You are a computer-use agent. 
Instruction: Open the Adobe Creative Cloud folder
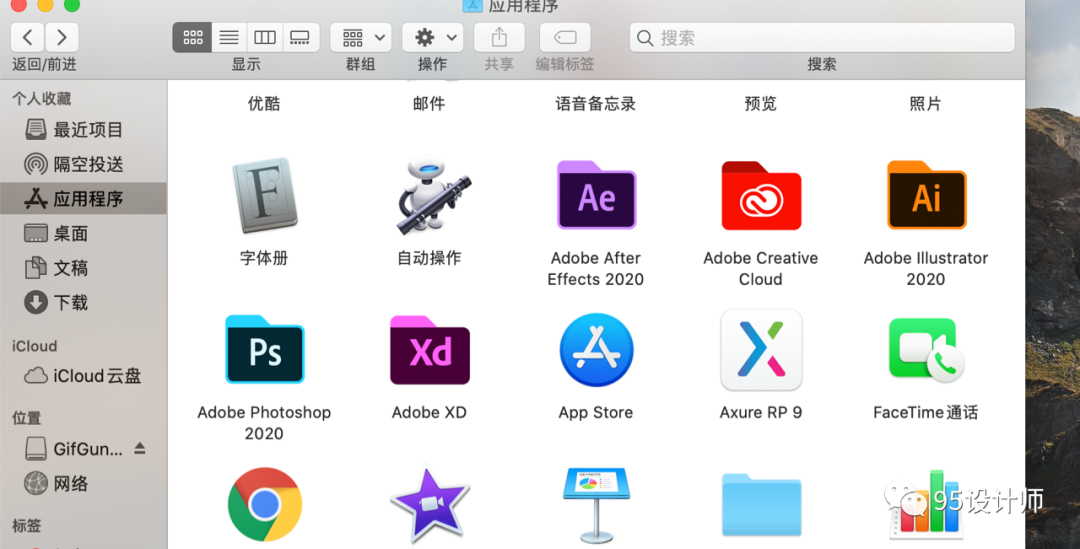(761, 195)
